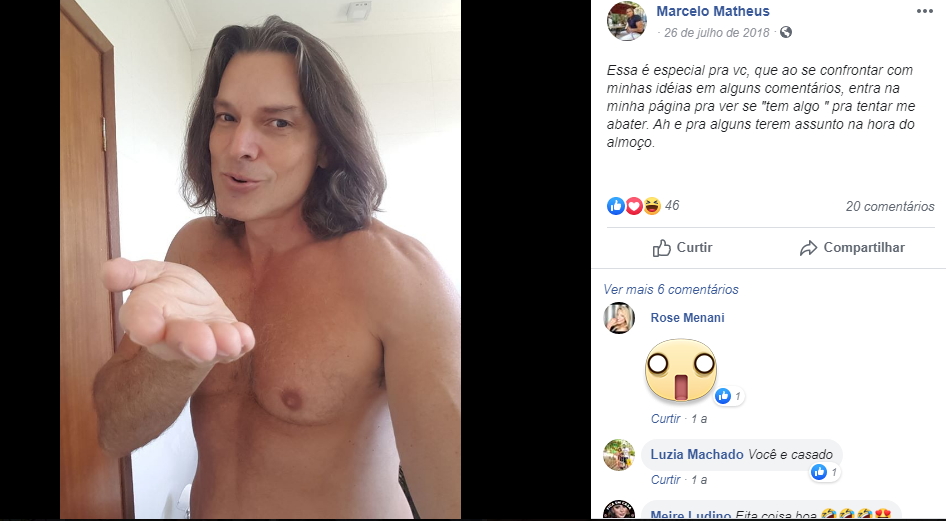Click Luzia Machado's name link
Viewport: 946px width, 521px height.
(697, 455)
